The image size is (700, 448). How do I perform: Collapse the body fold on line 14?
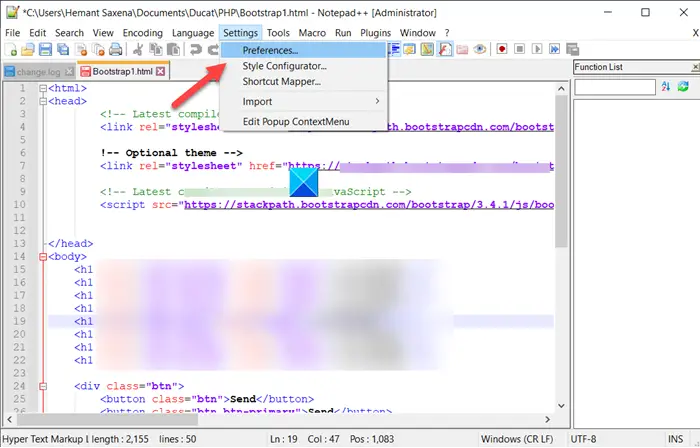point(43,257)
